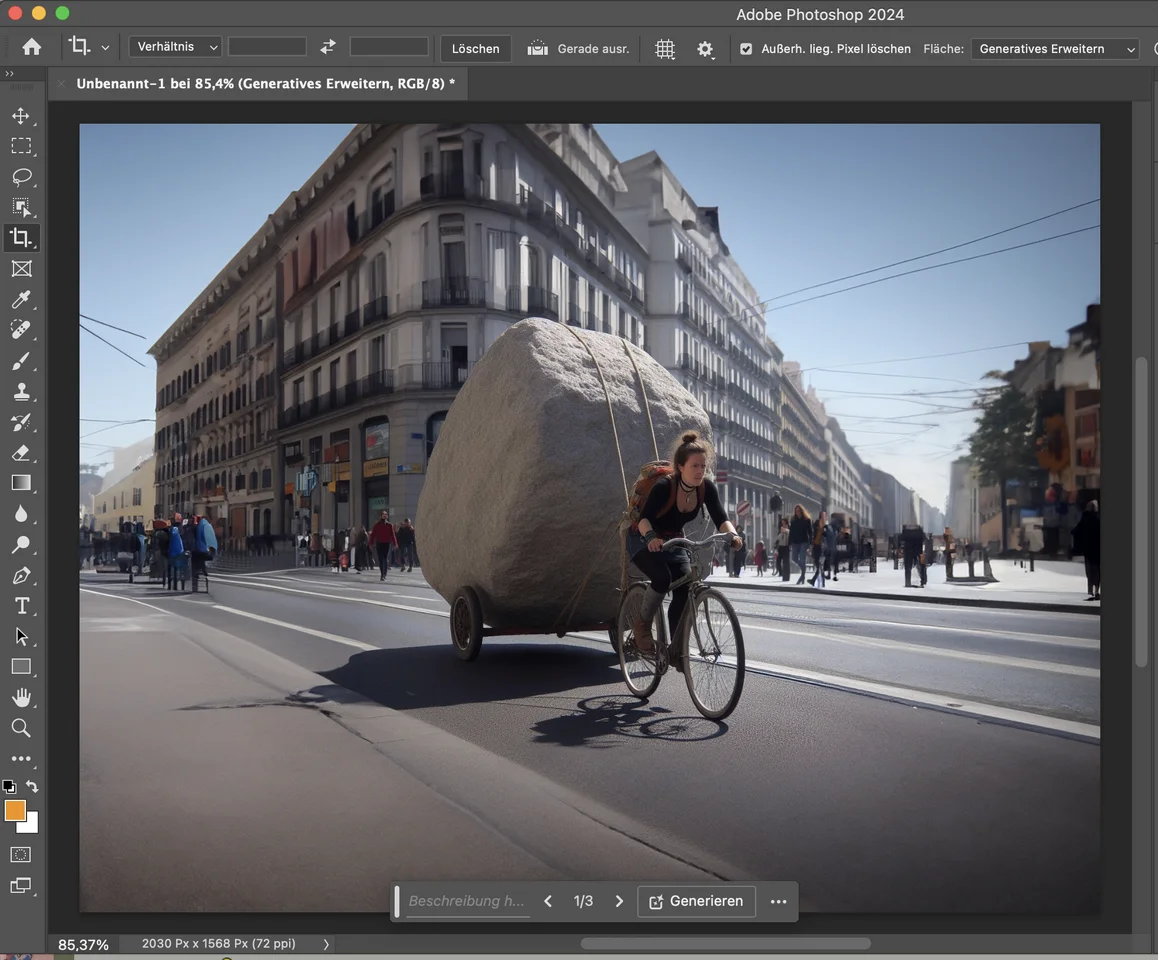
Task: Select the Lasso tool
Action: click(x=21, y=177)
